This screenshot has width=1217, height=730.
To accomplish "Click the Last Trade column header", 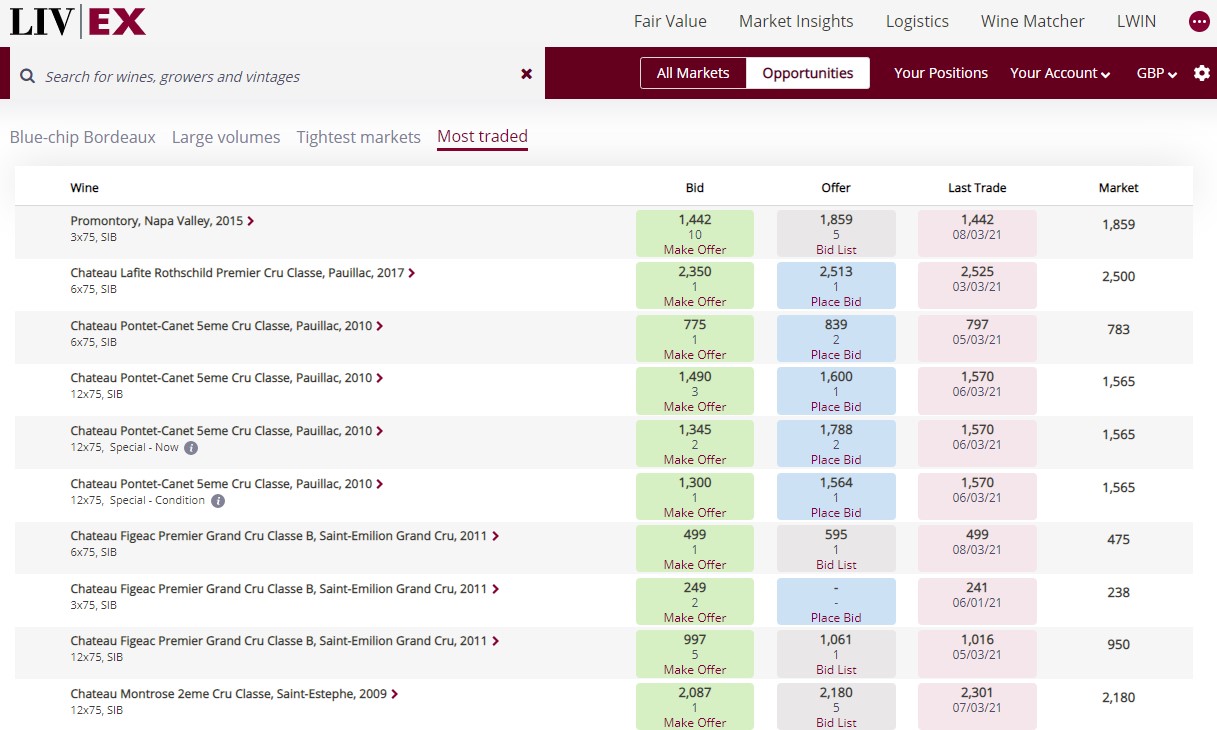I will [977, 188].
